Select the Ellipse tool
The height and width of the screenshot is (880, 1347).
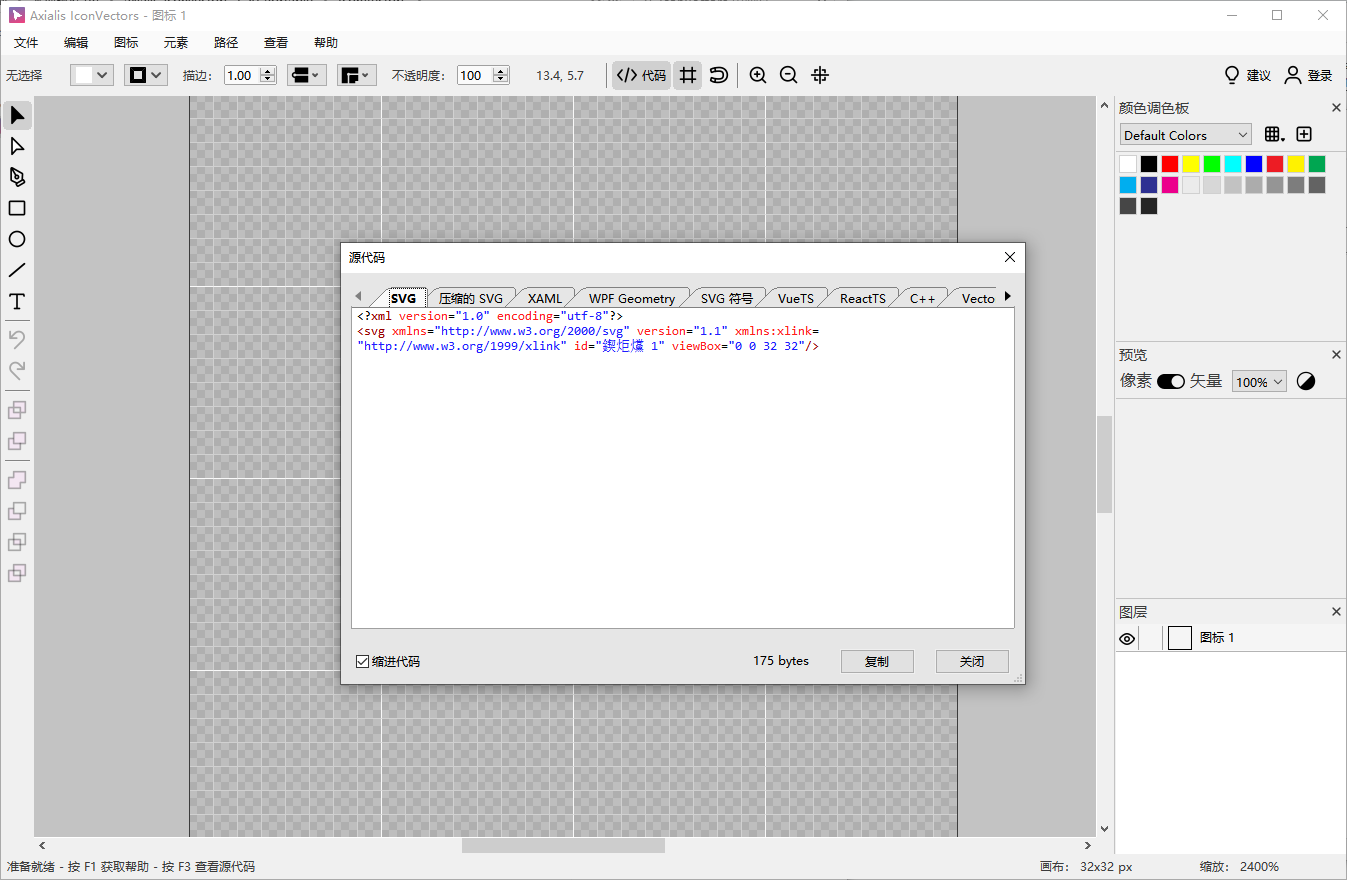(17, 239)
